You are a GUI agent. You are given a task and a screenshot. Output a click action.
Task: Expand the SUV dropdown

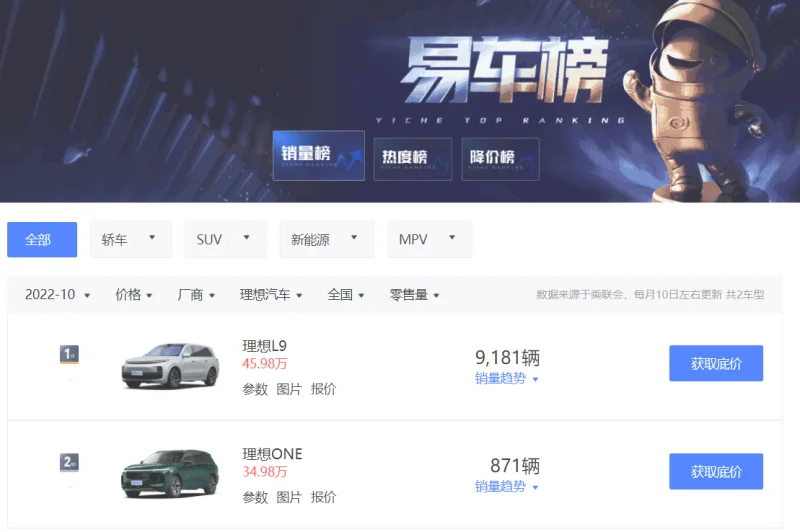click(225, 239)
